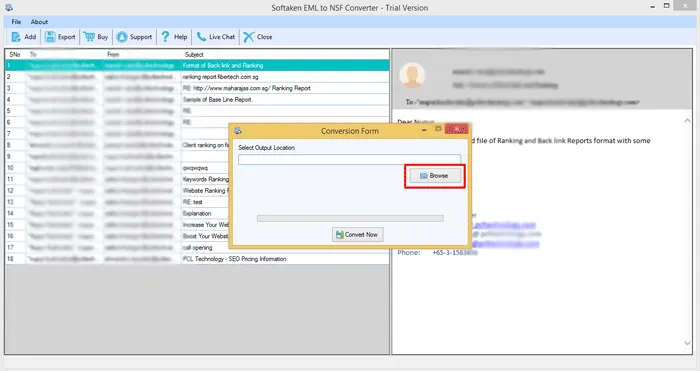
Task: Open the About menu
Action: (x=39, y=21)
